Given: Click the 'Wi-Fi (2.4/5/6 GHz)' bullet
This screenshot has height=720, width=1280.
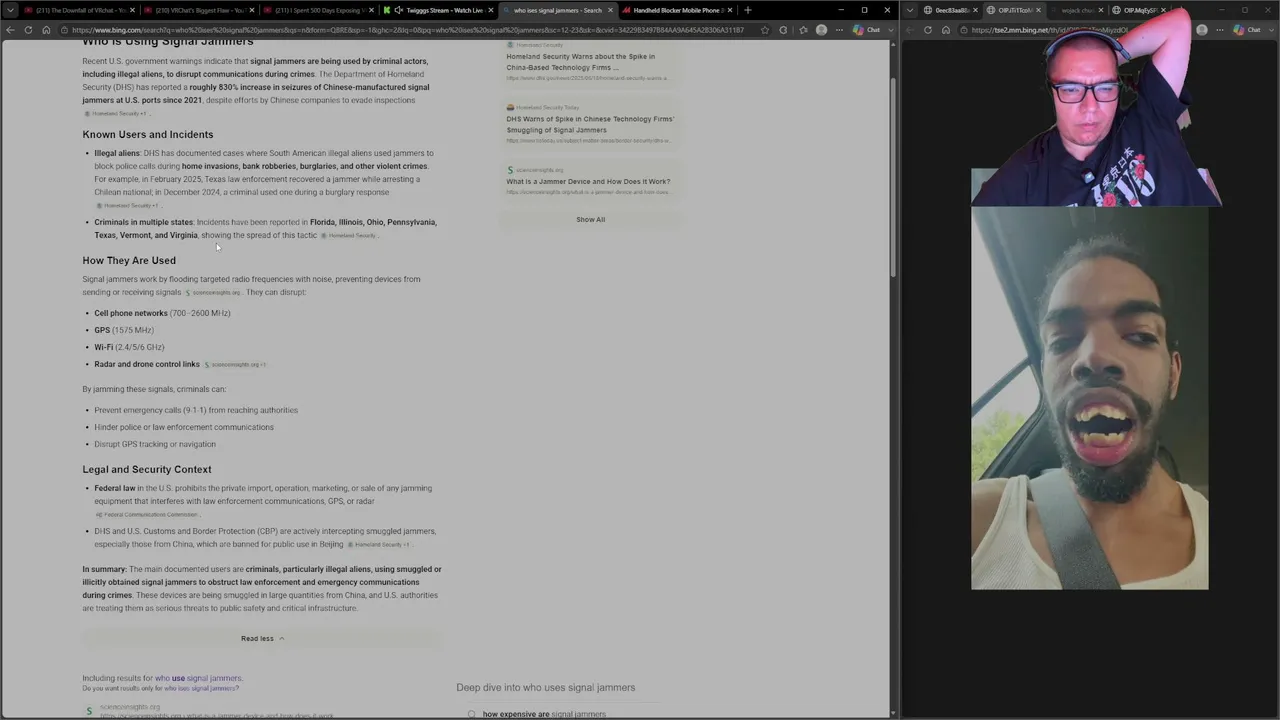Looking at the screenshot, I should point(129,347).
